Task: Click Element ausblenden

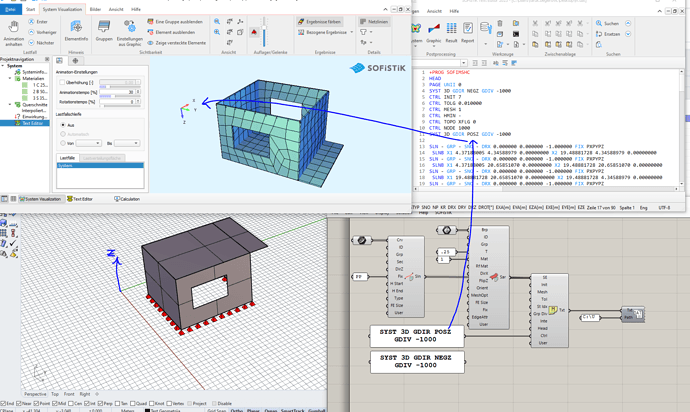Action: tap(171, 32)
